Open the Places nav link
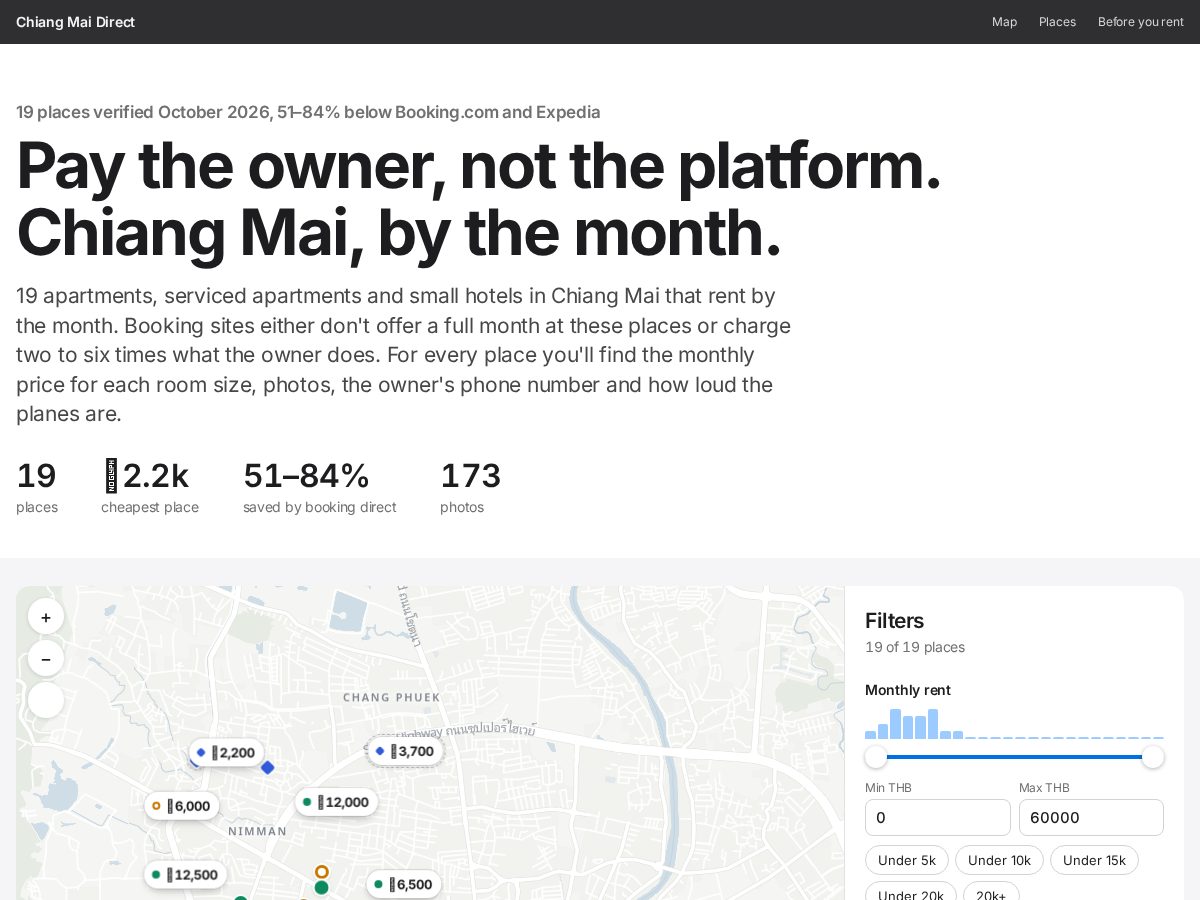This screenshot has width=1200, height=900. coord(1057,22)
